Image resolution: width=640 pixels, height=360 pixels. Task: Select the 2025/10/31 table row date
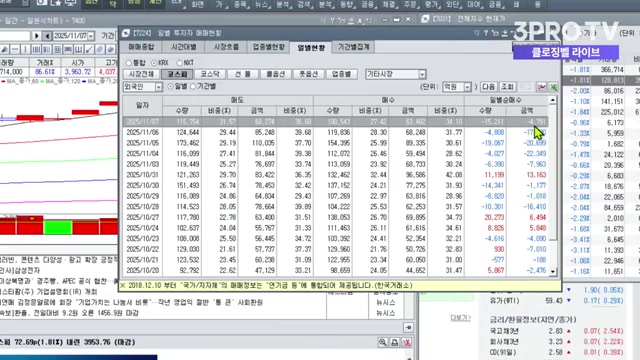click(142, 175)
